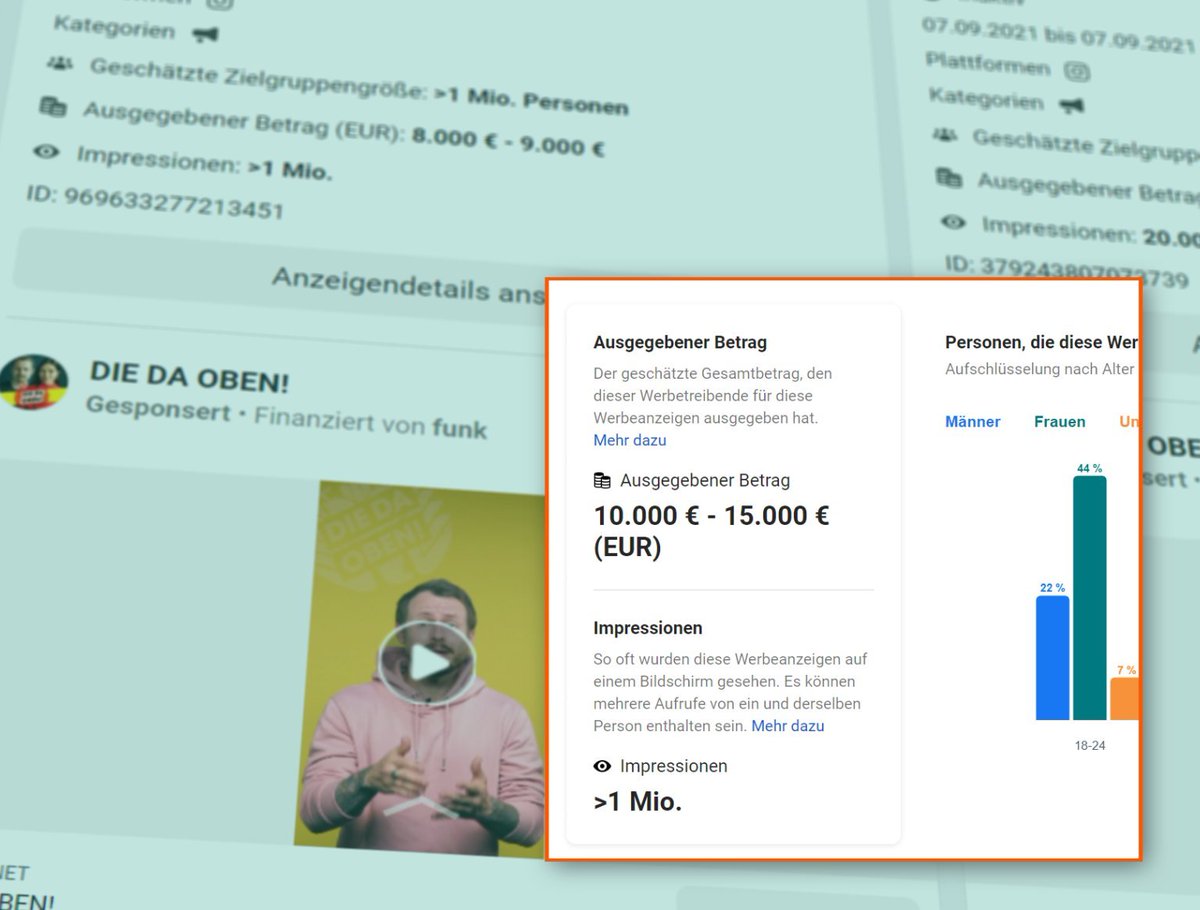Click the eye icon next to 'Impressionen: >1 Mio.'
The image size is (1200, 910).
pos(47,153)
